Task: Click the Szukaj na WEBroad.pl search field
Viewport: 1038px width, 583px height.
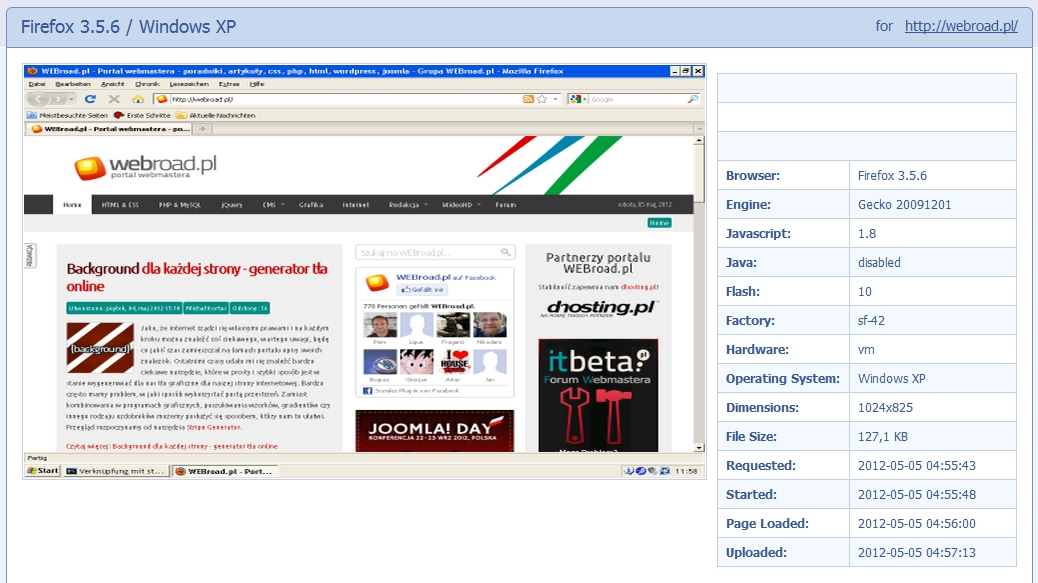Action: click(427, 253)
